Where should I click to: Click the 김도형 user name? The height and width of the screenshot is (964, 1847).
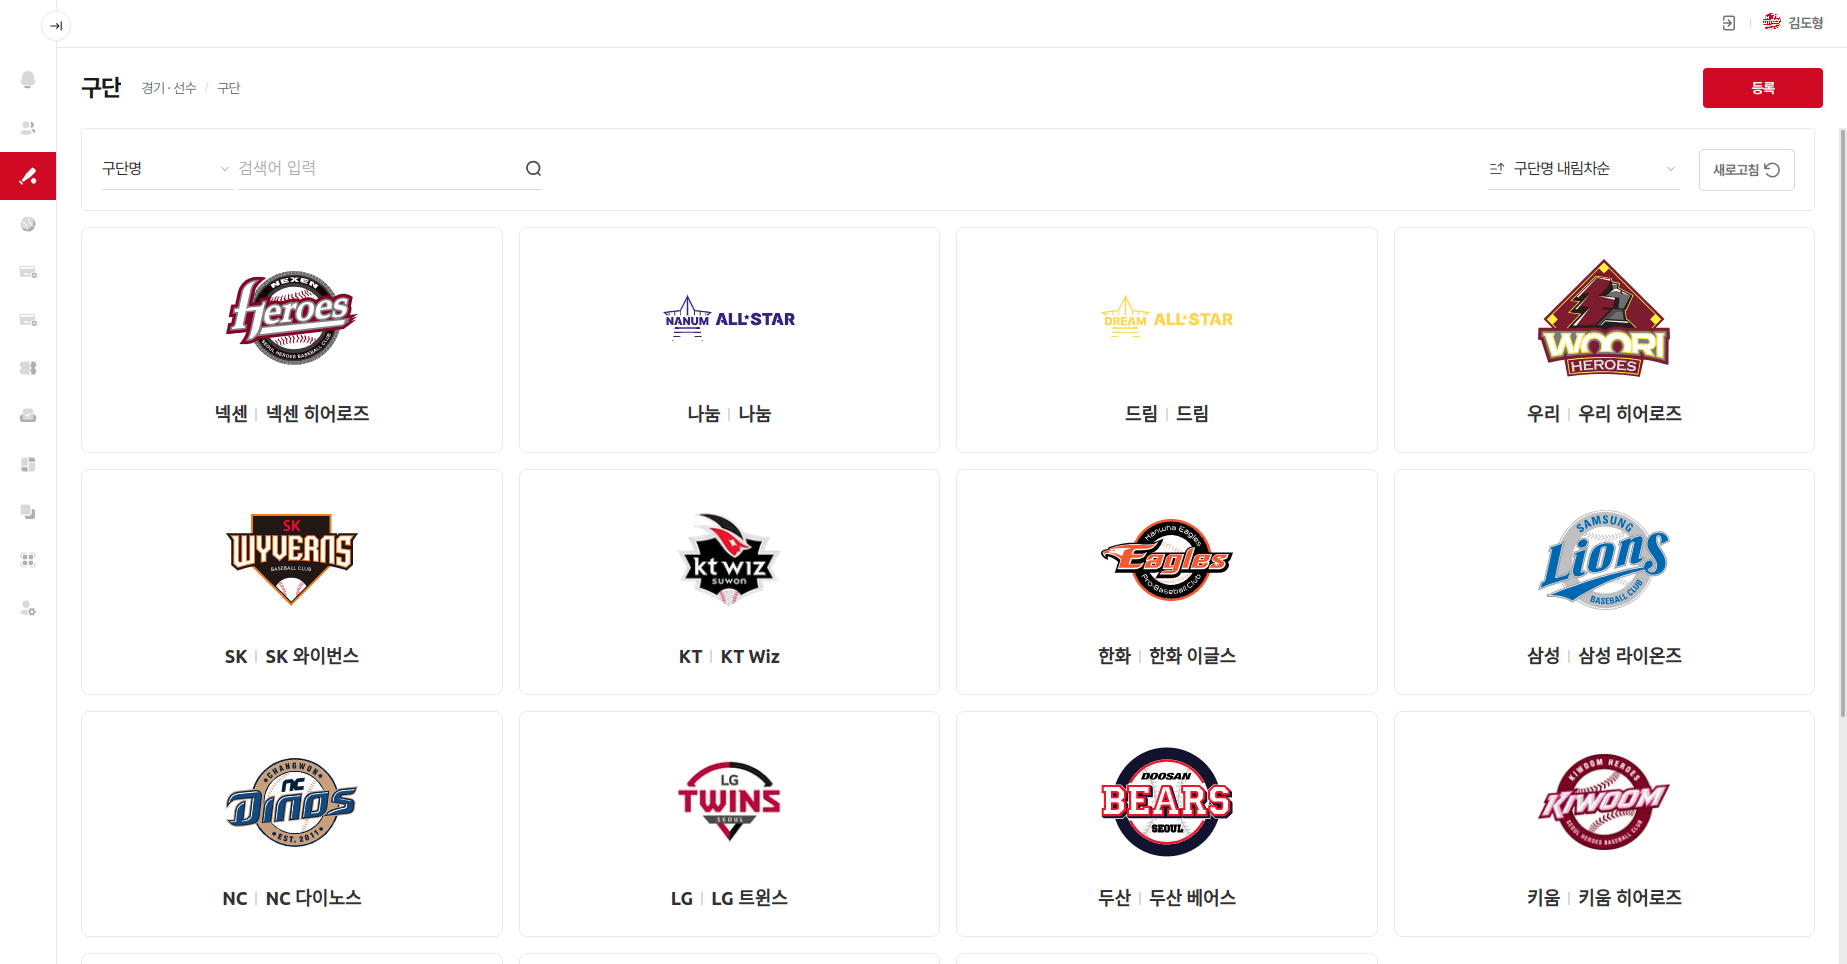point(1806,23)
